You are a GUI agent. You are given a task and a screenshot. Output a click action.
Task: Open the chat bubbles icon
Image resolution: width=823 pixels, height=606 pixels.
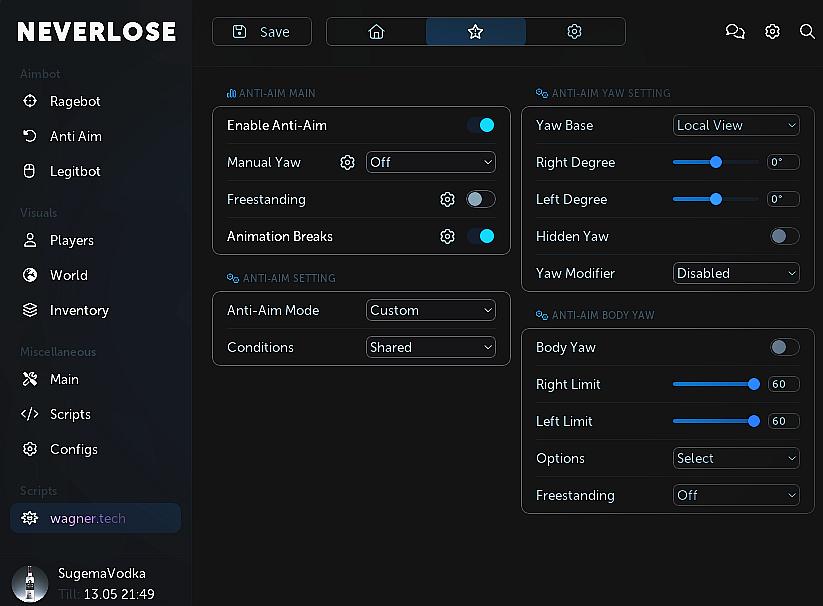pos(735,32)
